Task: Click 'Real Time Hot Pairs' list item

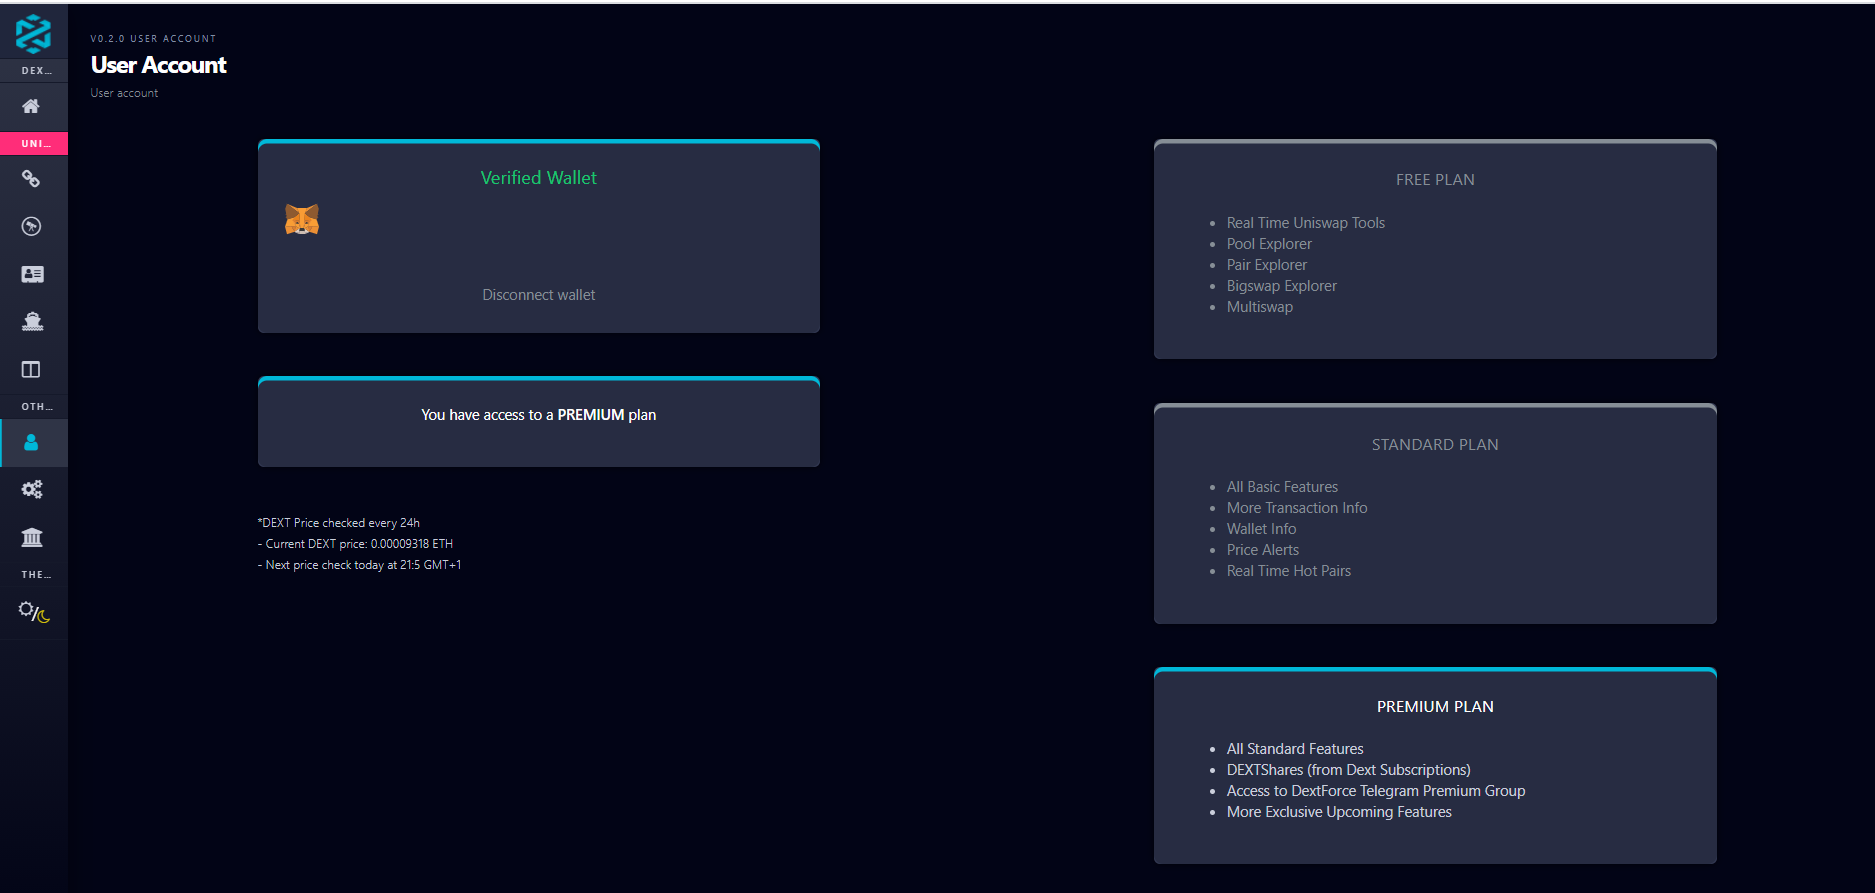Action: [x=1289, y=571]
